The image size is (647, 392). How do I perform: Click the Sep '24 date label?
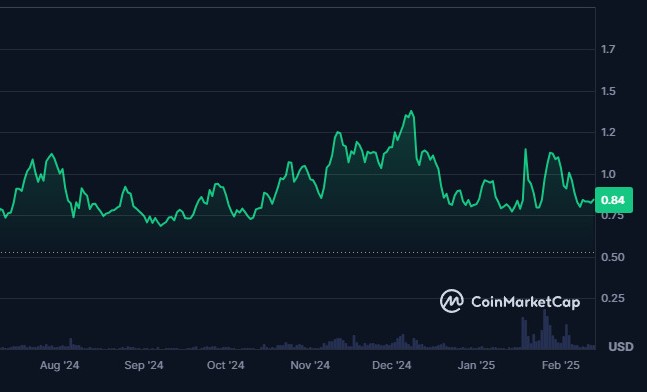[144, 365]
